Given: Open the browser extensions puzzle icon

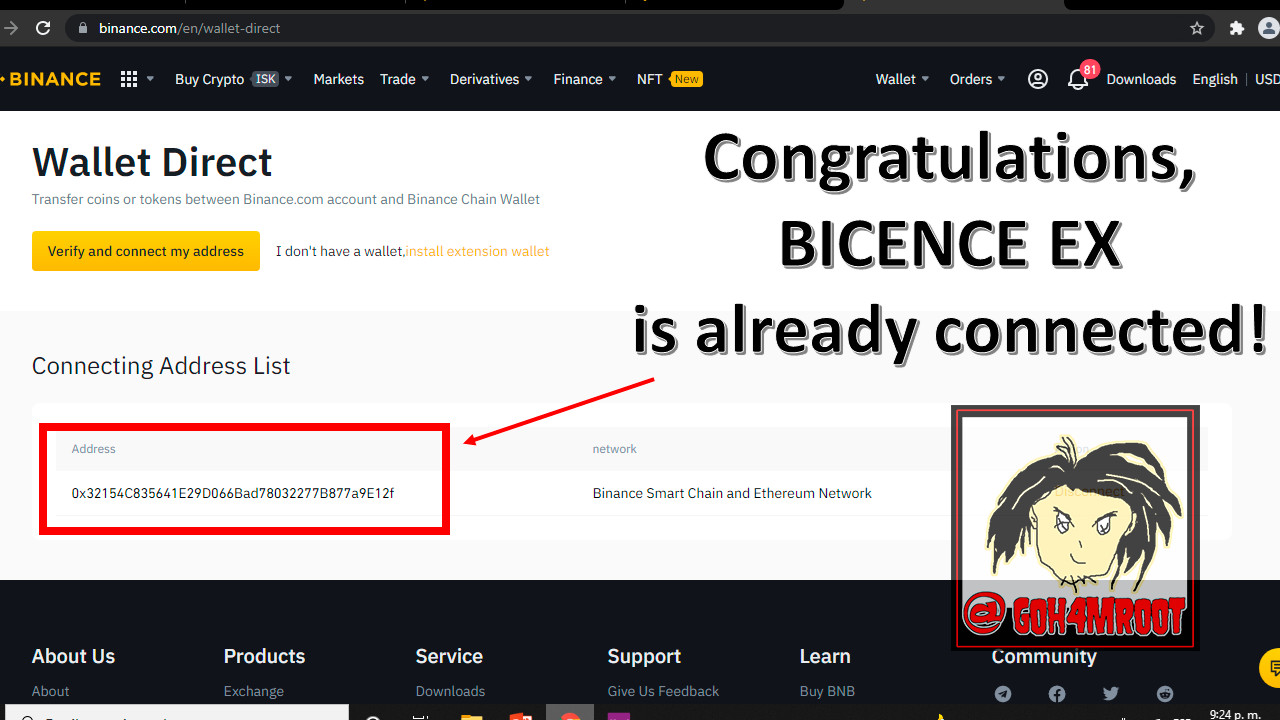Looking at the screenshot, I should [x=1237, y=28].
